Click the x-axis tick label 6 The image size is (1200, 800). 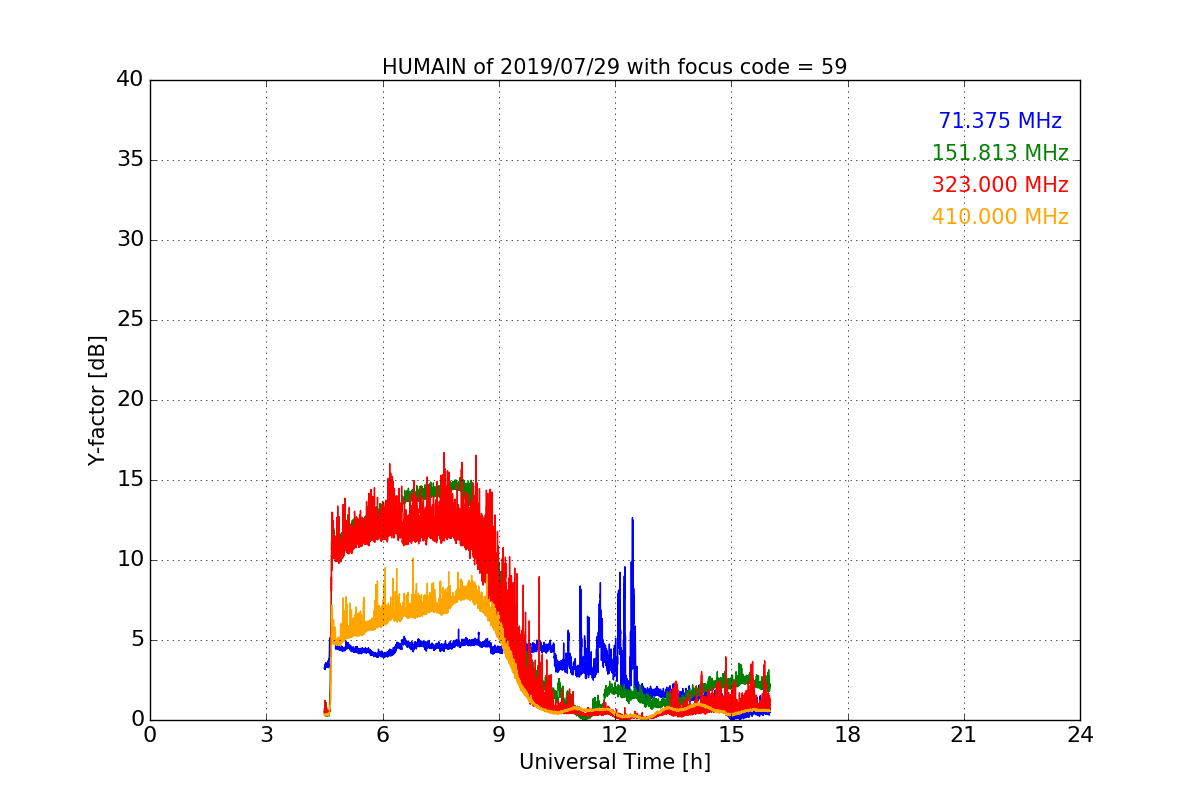click(x=383, y=735)
